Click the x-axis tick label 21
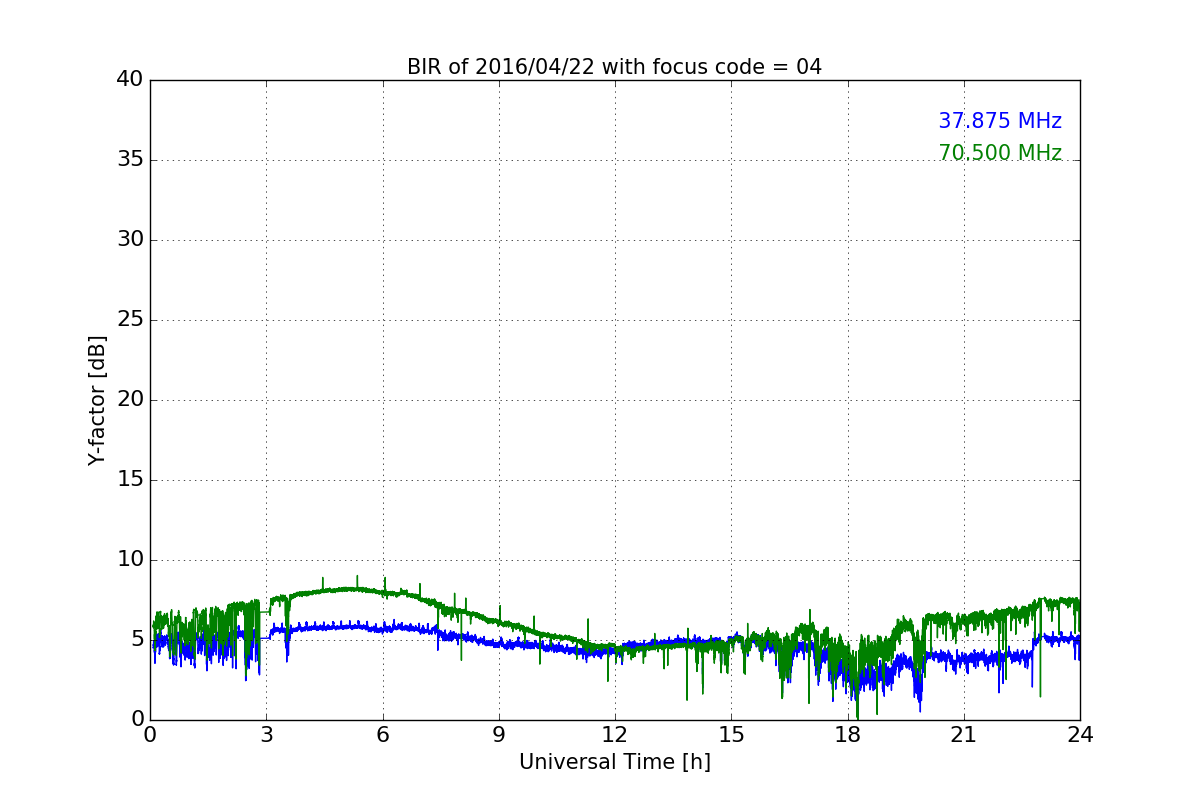Screen dimensions: 1200x800 coord(964,735)
